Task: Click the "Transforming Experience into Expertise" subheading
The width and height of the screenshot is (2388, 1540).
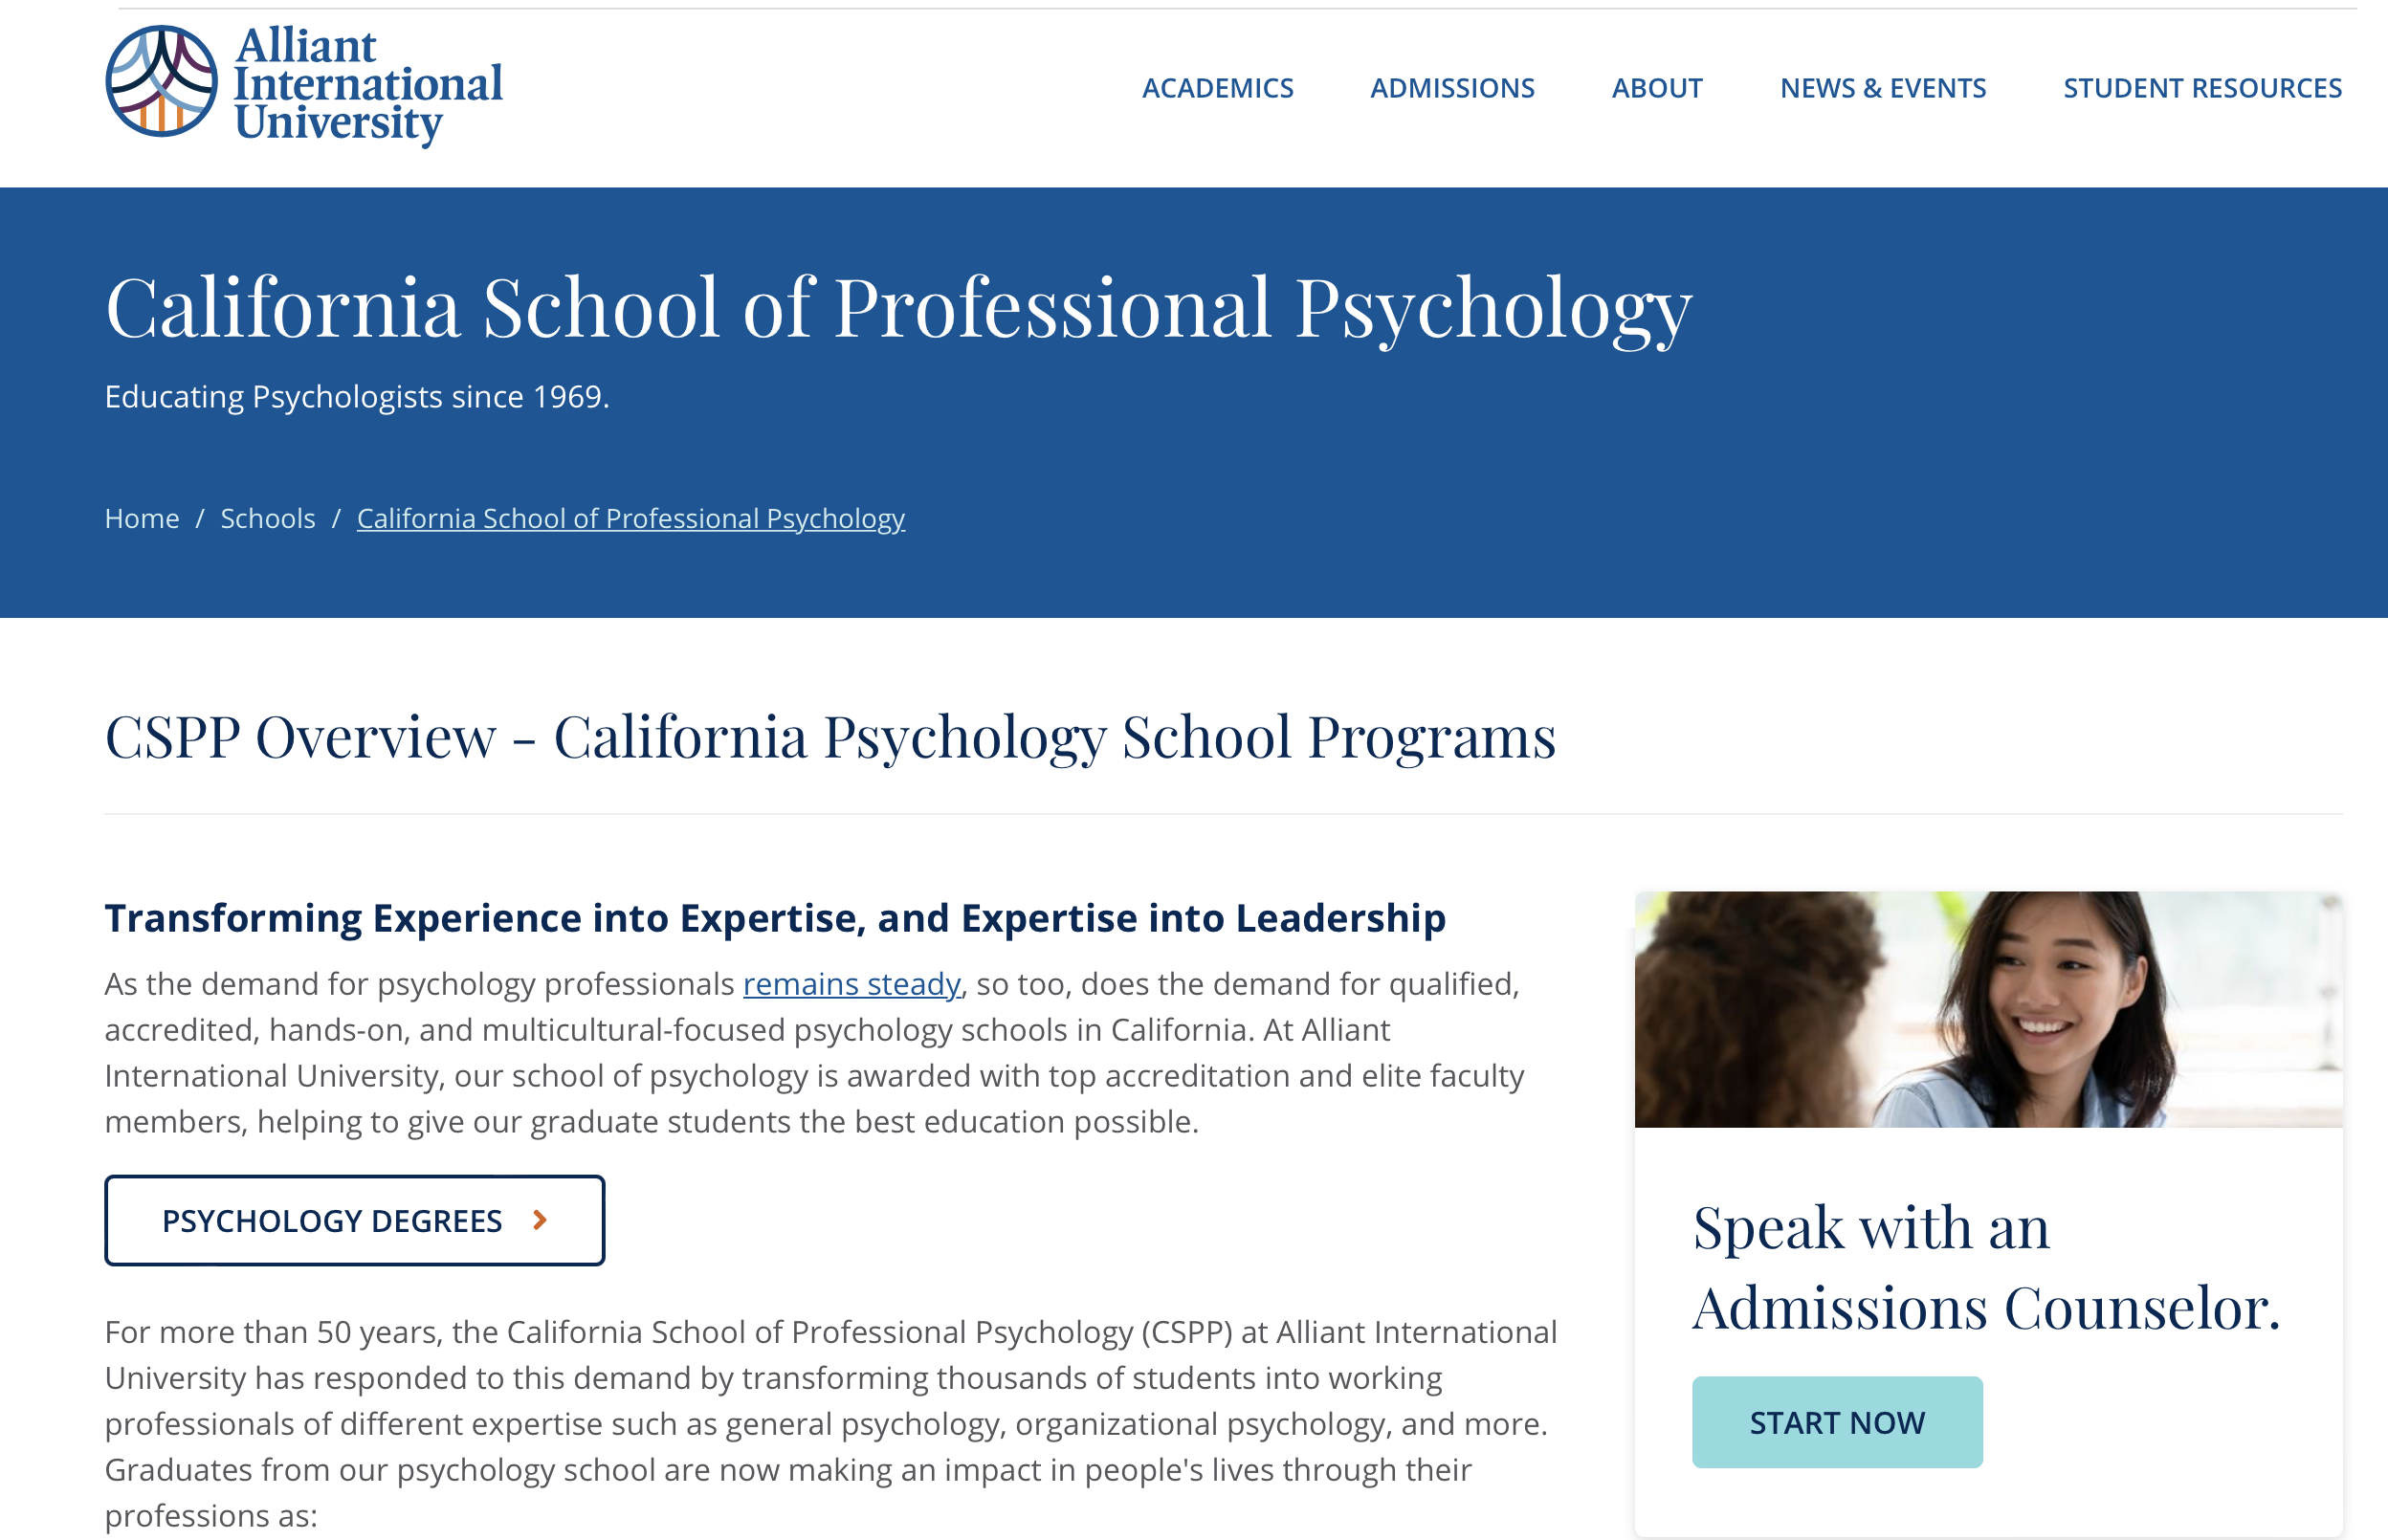Action: (x=774, y=918)
